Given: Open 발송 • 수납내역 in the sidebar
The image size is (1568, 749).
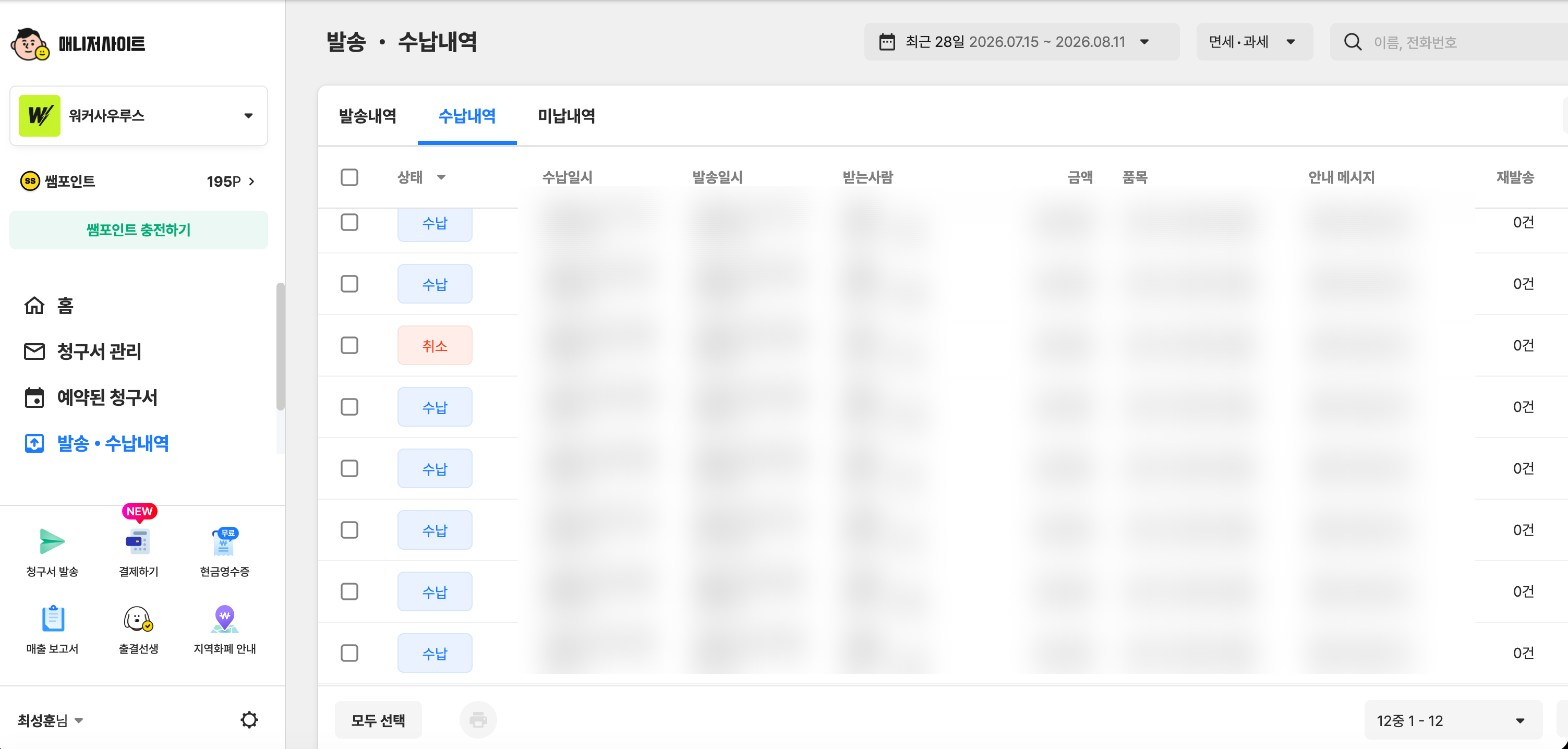Looking at the screenshot, I should pyautogui.click(x=97, y=444).
